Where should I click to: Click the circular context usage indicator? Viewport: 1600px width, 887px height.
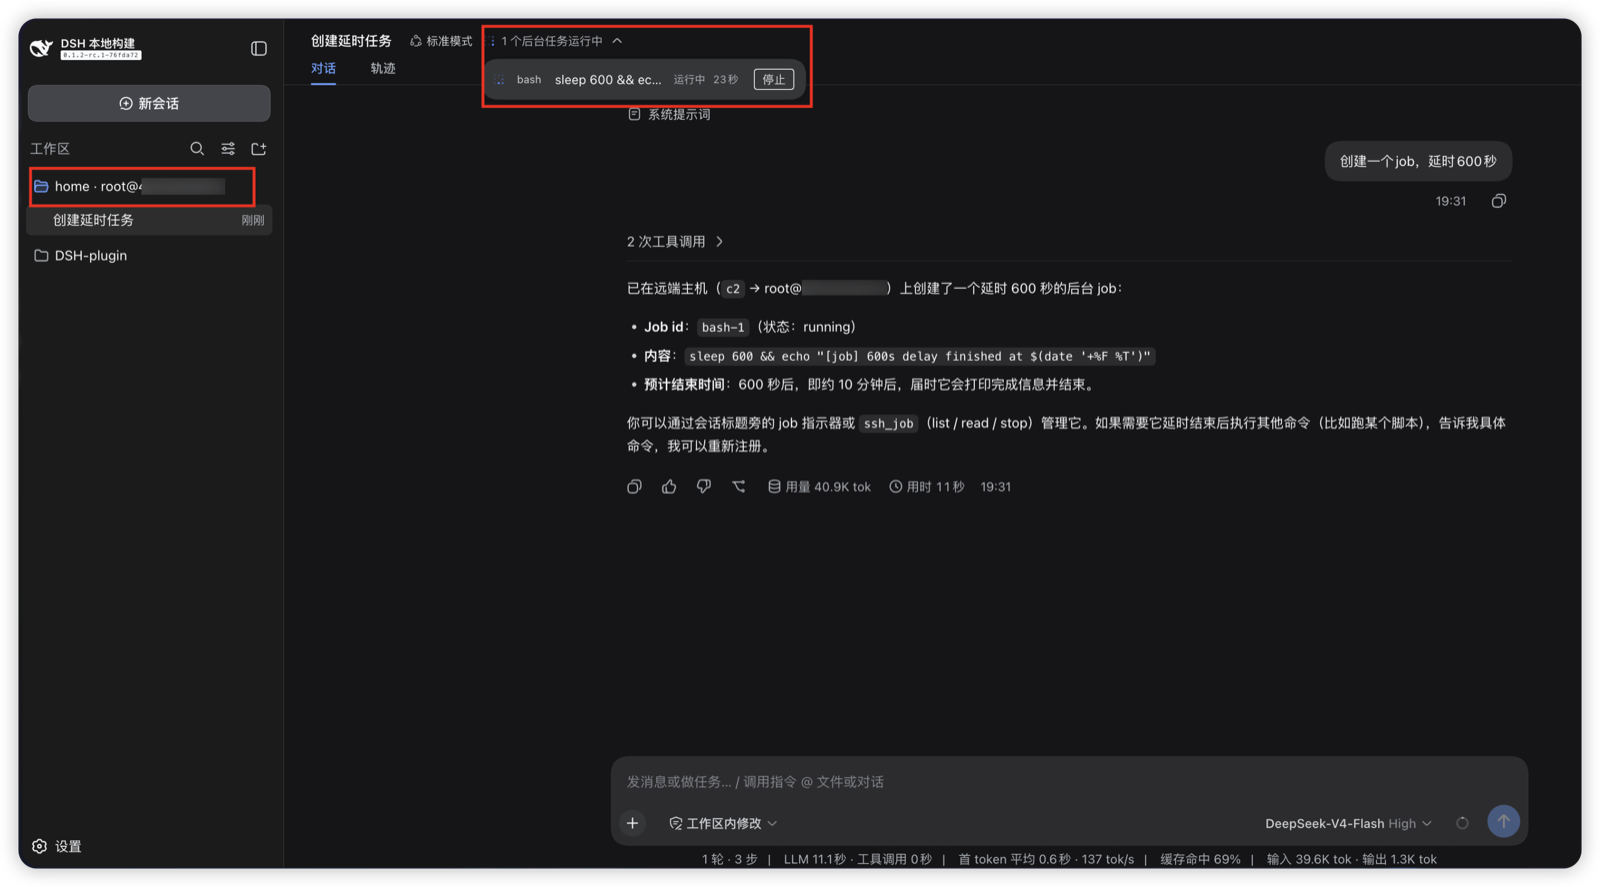click(x=1462, y=823)
